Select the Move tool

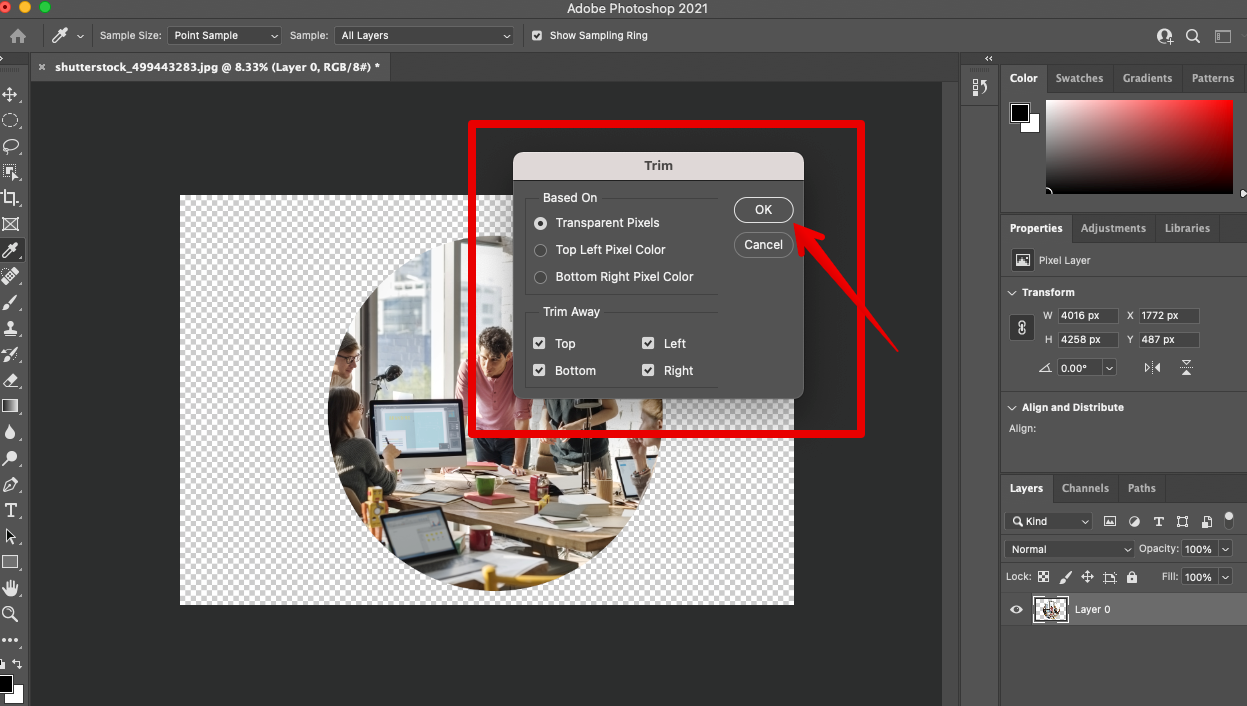[10, 94]
